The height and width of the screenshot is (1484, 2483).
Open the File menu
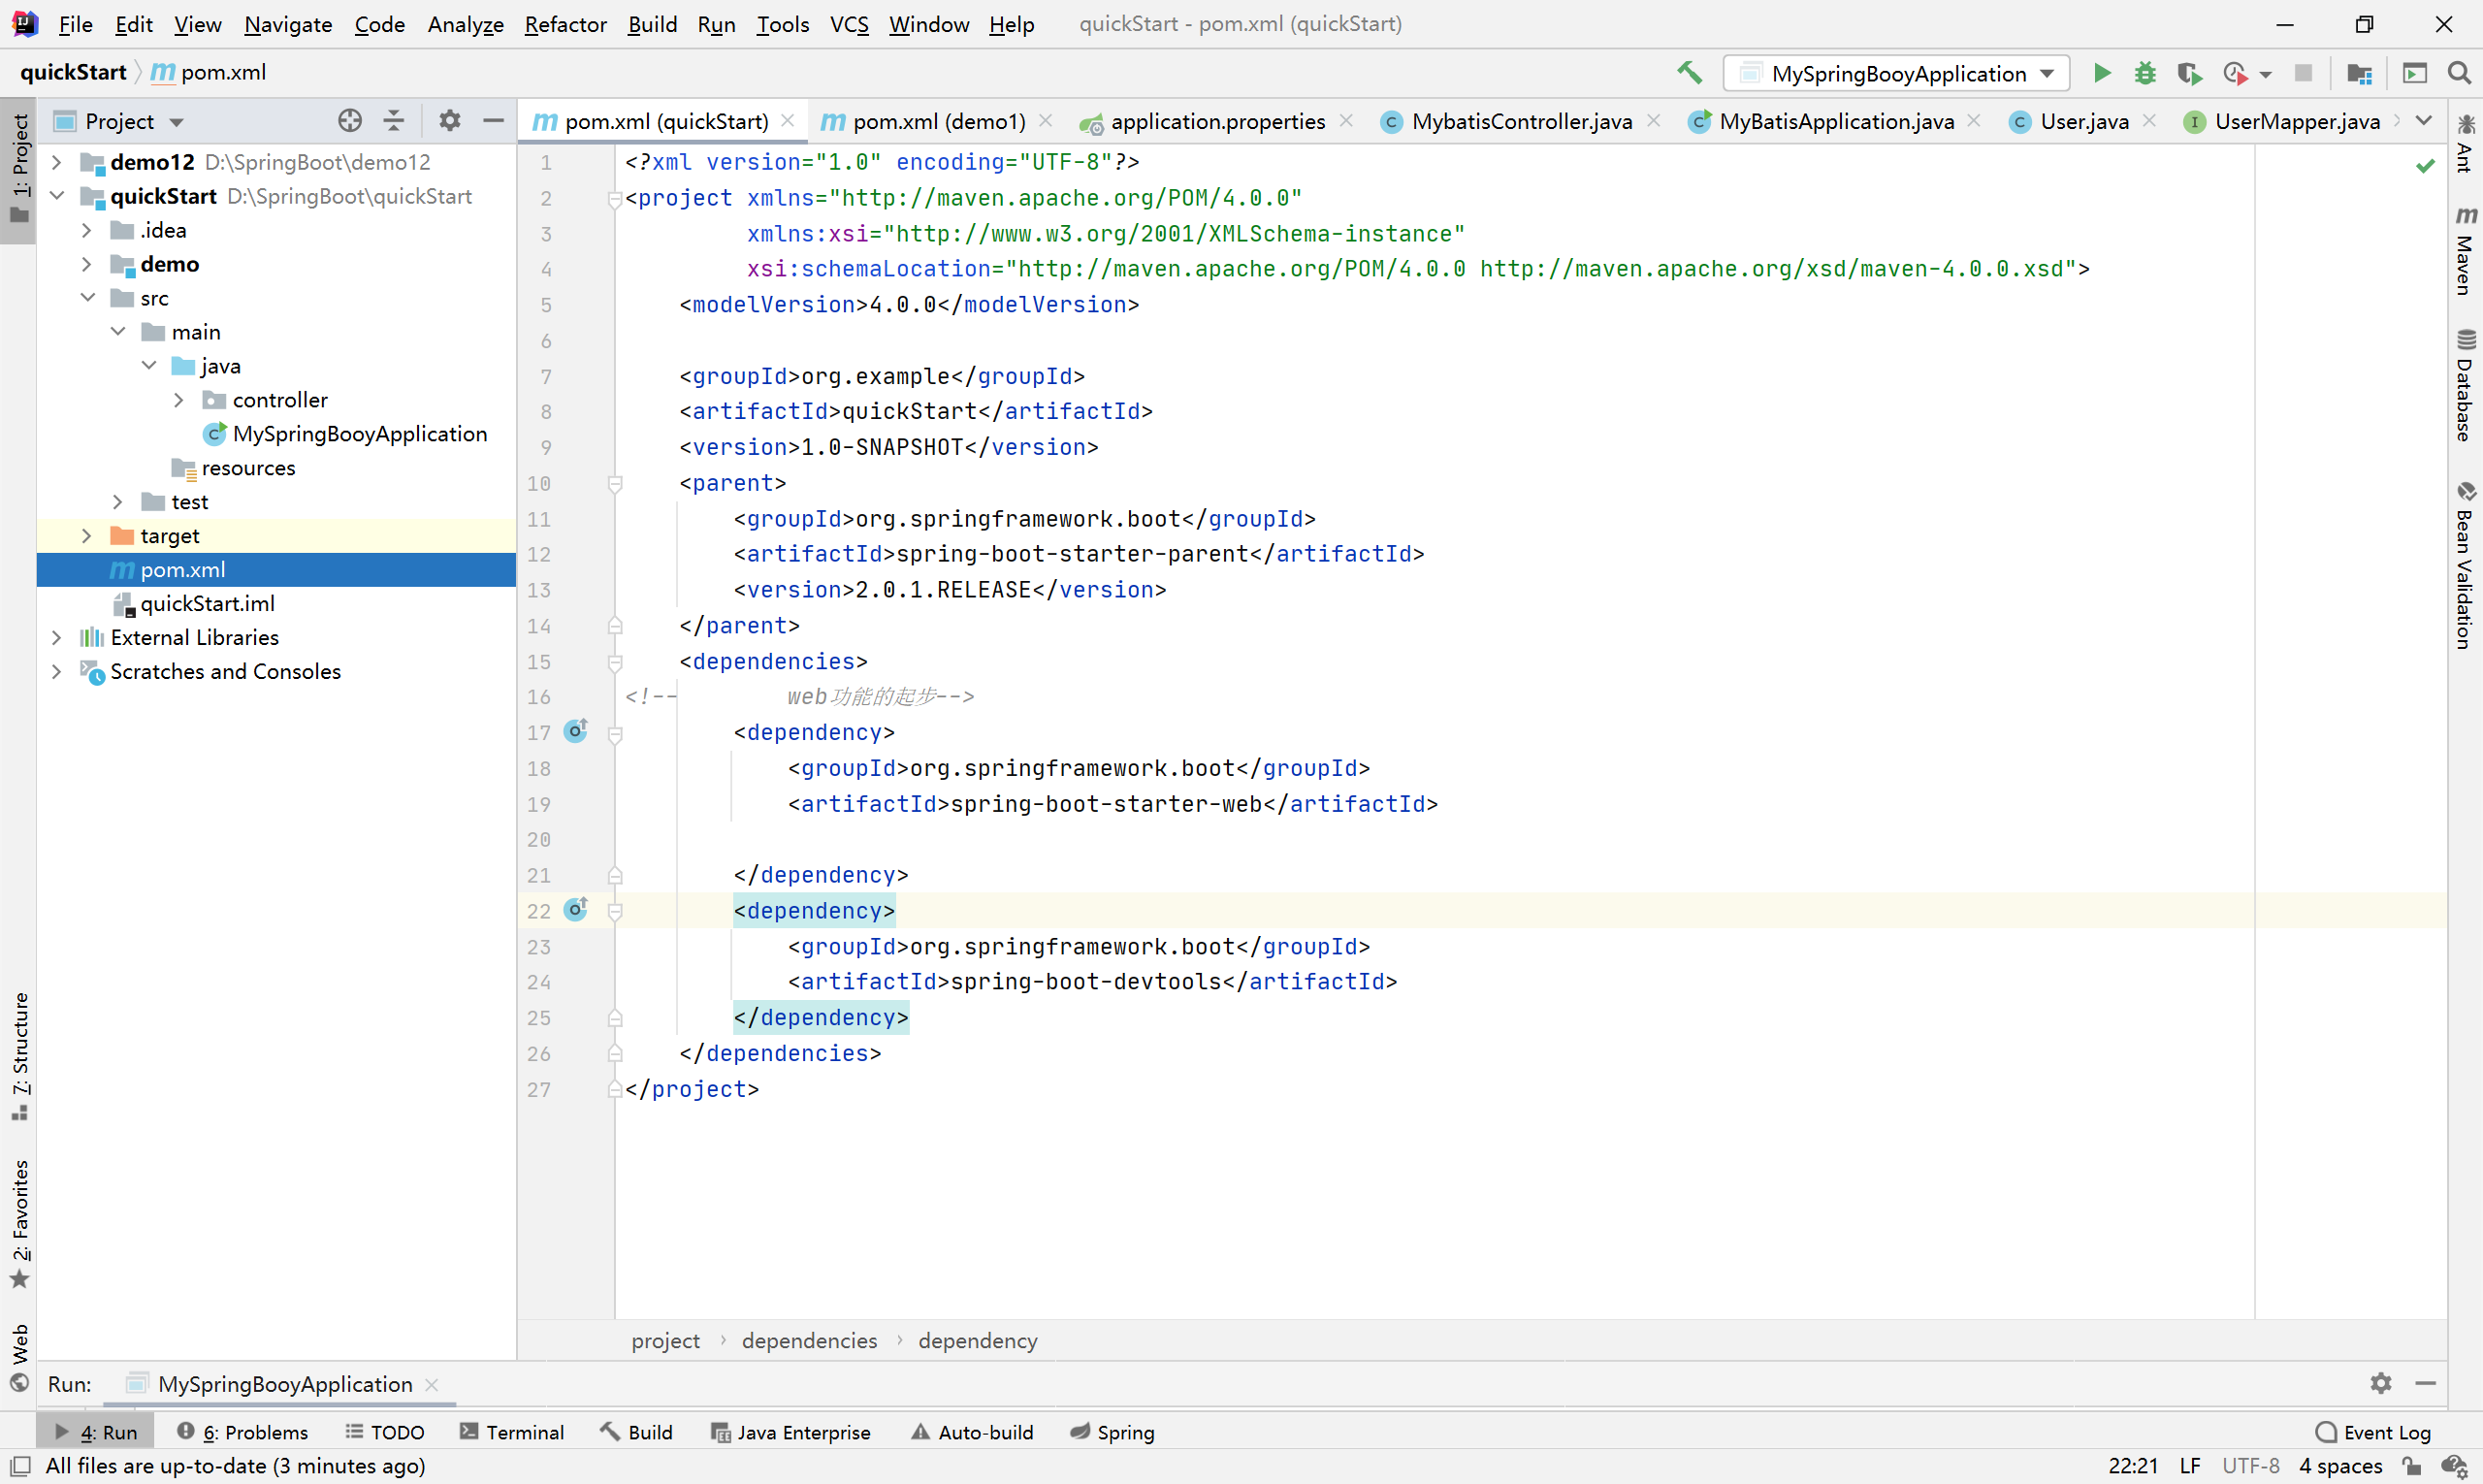pyautogui.click(x=75, y=24)
